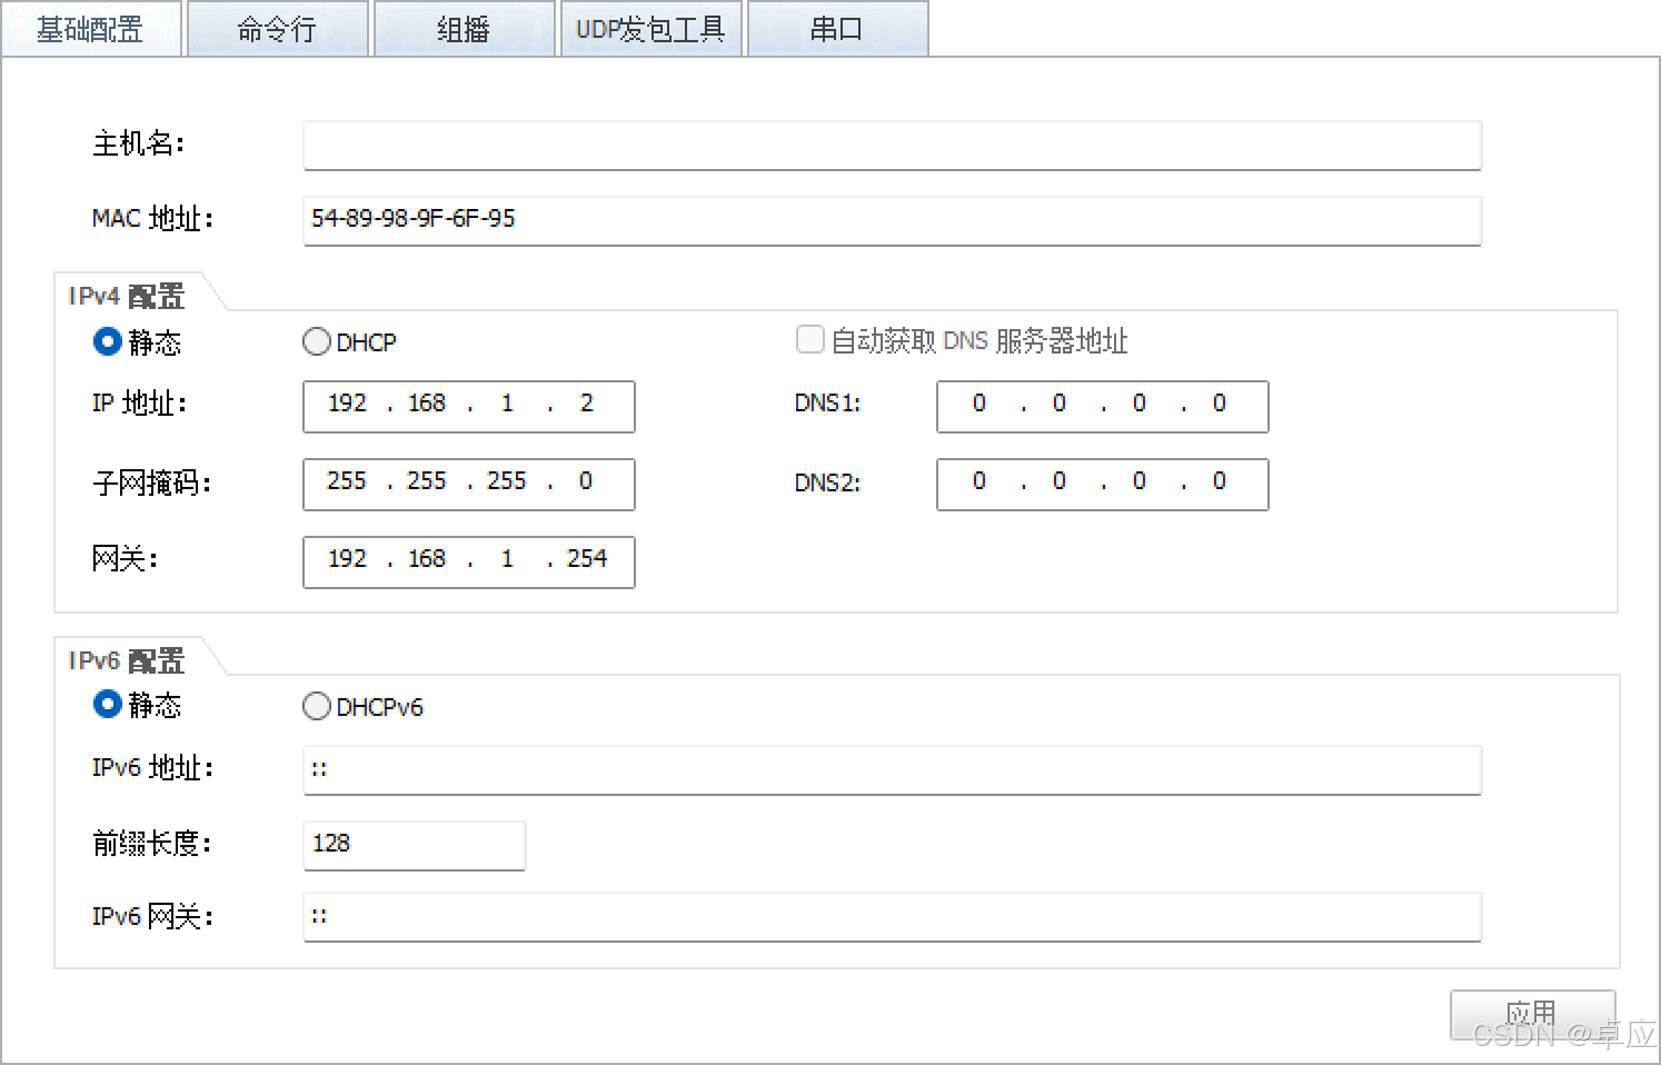This screenshot has height=1065, width=1661.
Task: Open the 组播 tab
Action: pos(464,29)
